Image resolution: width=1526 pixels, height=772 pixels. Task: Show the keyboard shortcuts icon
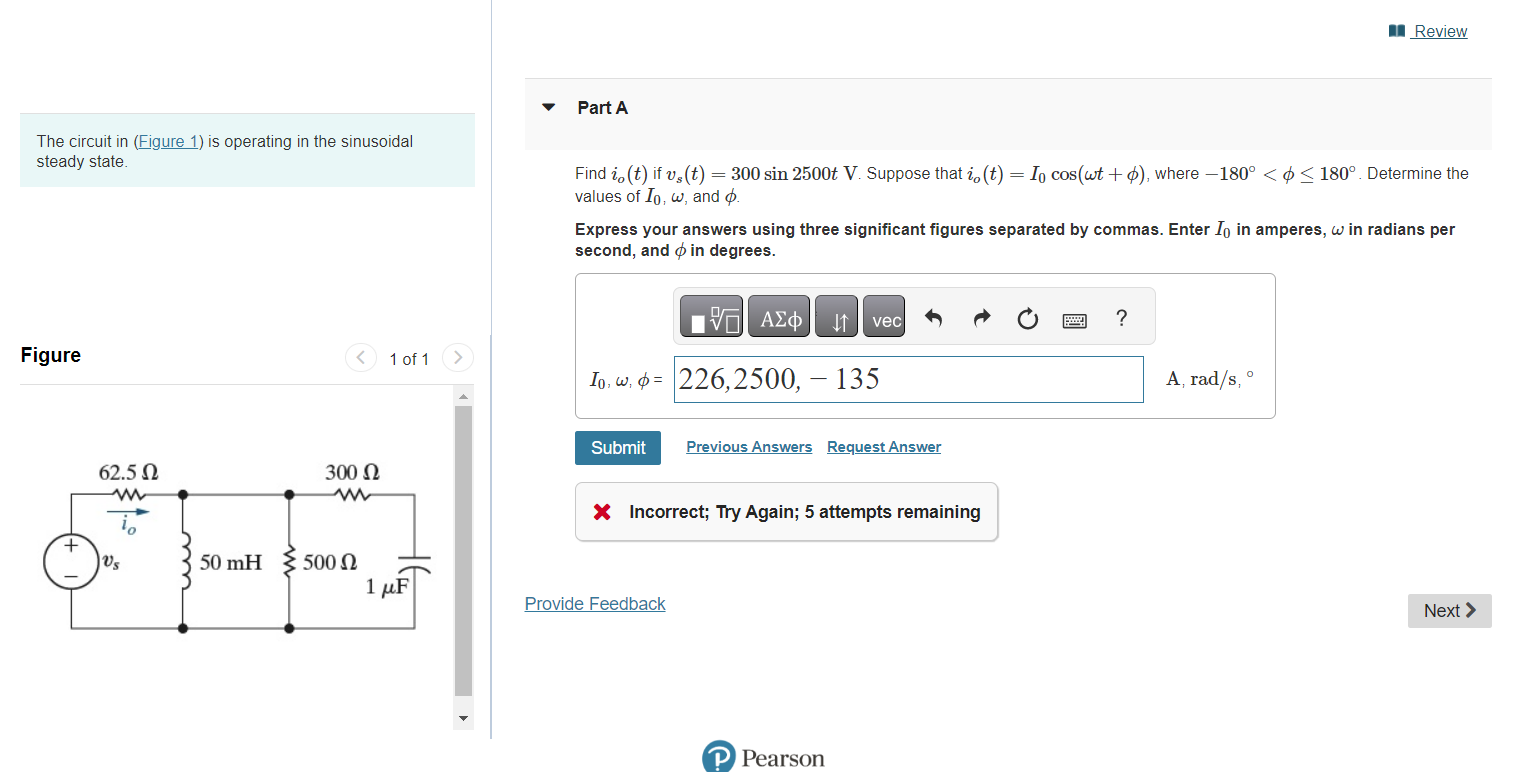[x=1074, y=320]
